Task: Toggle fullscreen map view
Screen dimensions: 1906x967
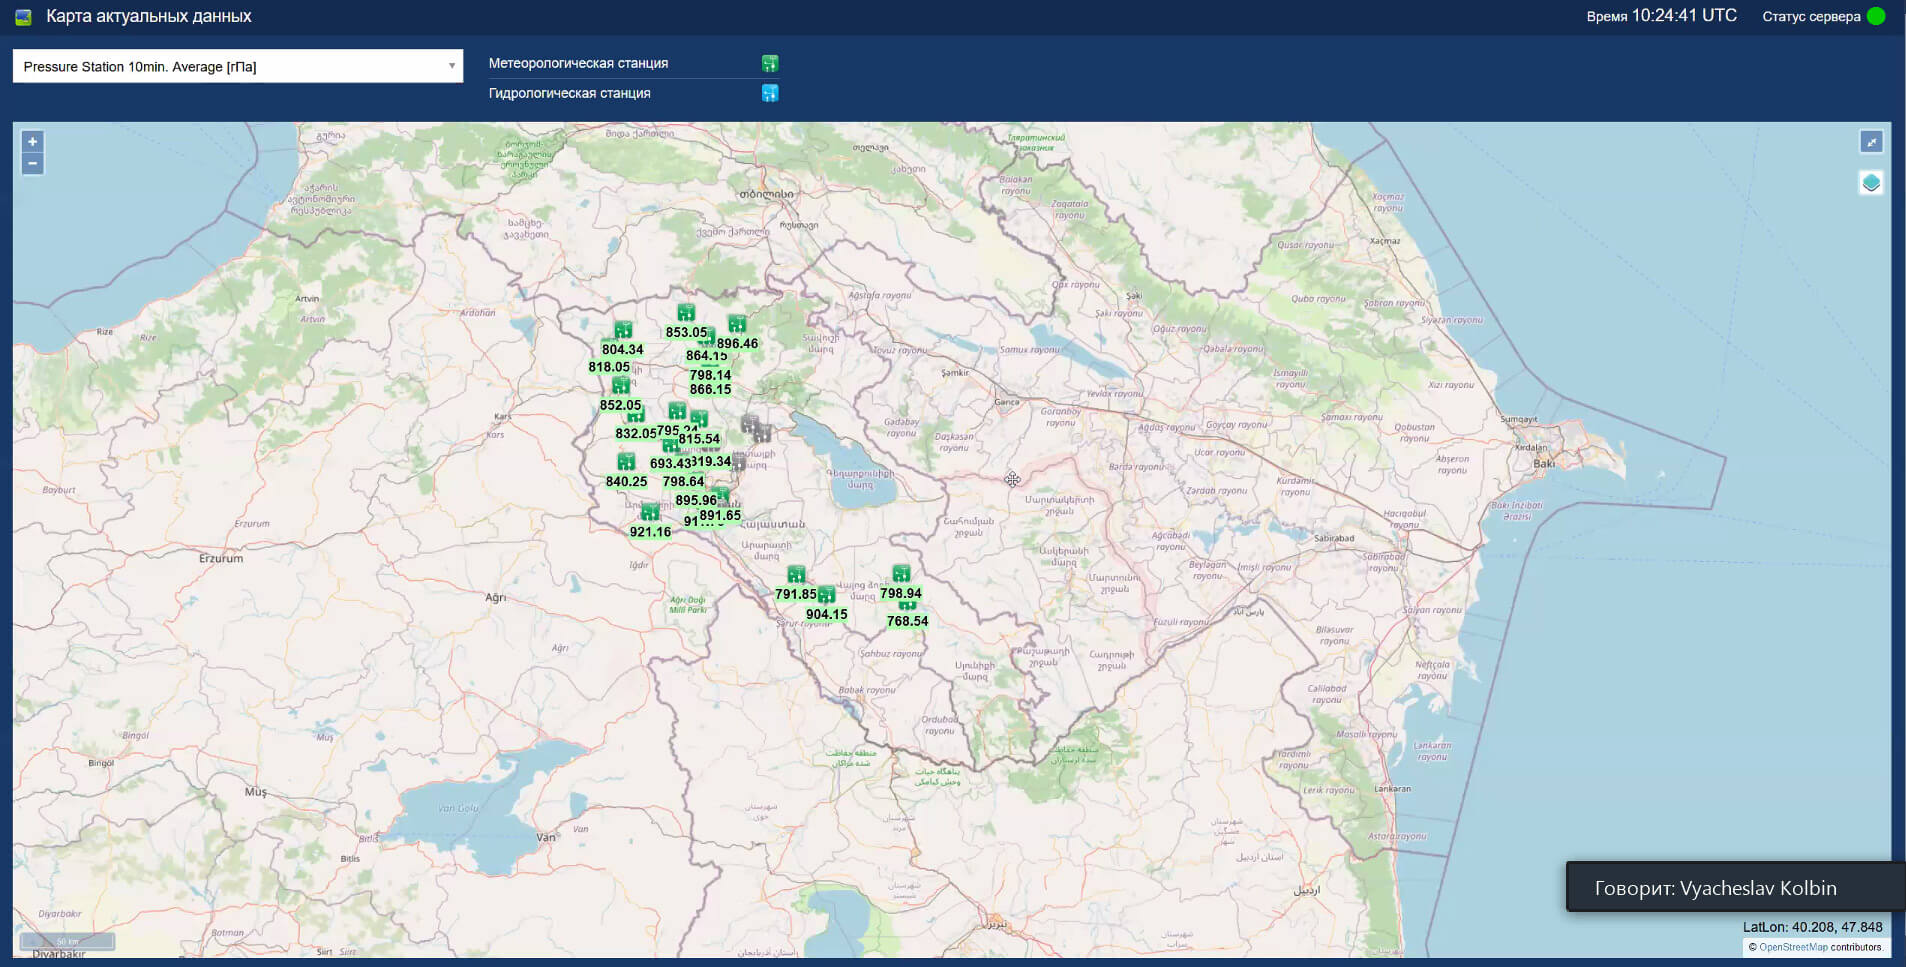Action: tap(1871, 142)
